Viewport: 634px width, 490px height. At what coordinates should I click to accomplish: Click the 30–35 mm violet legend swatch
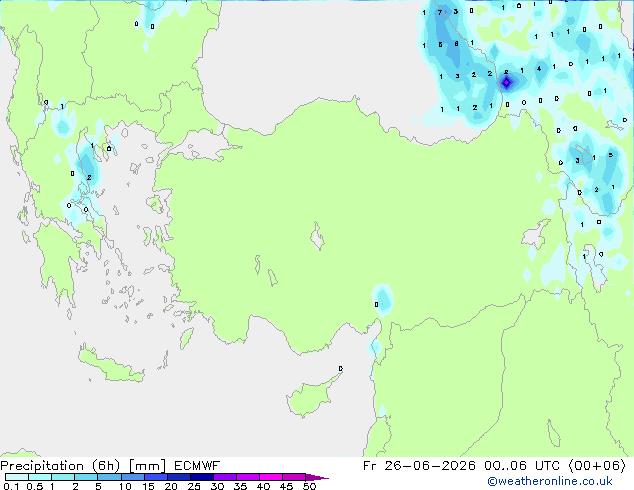pyautogui.click(x=224, y=477)
